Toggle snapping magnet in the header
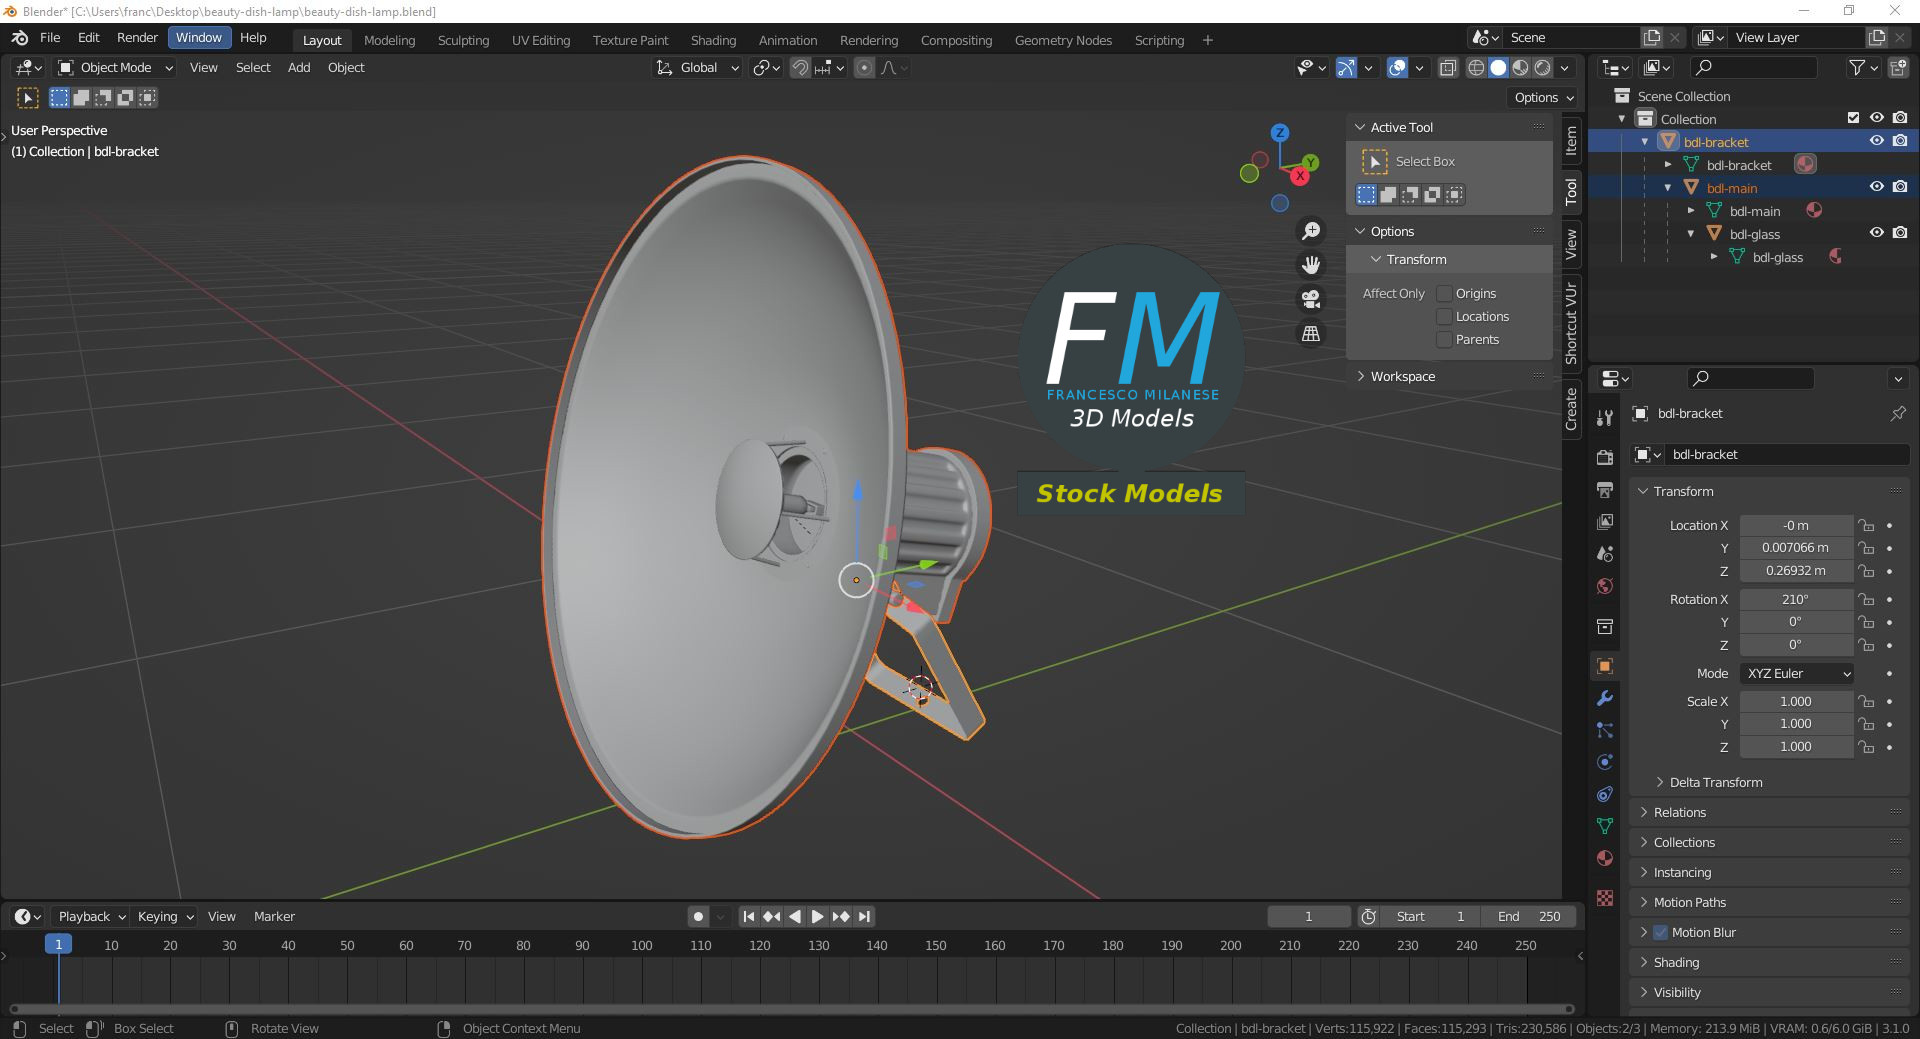 799,68
